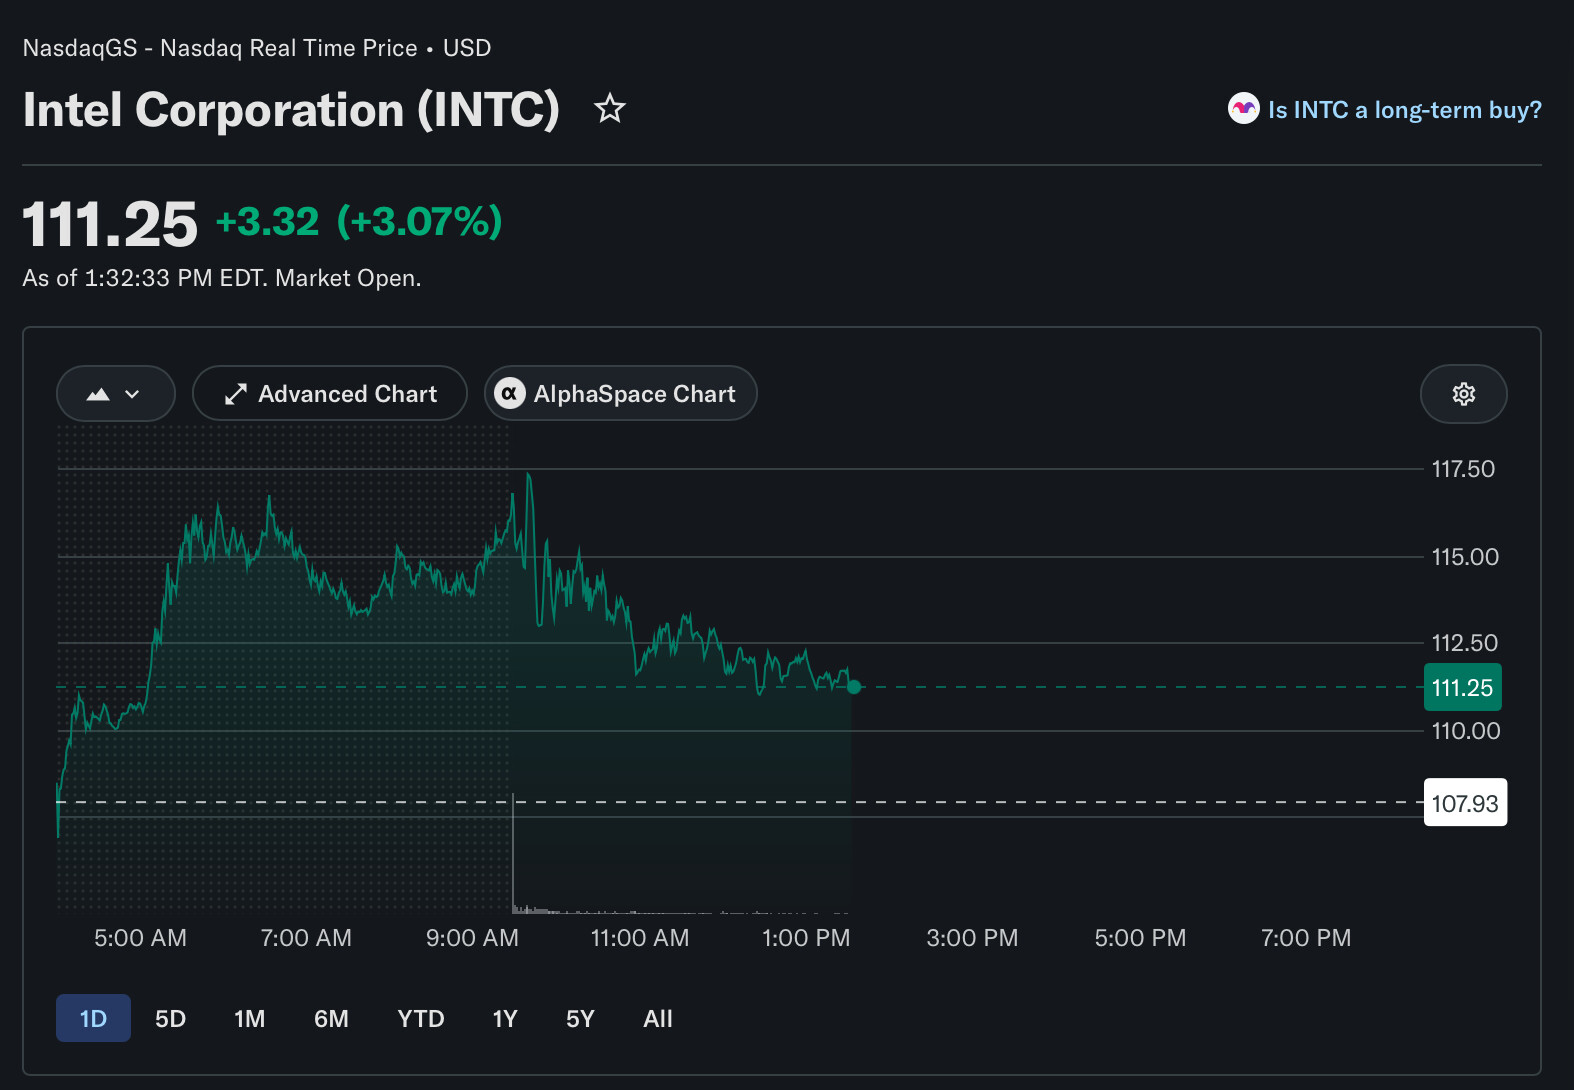1574x1090 pixels.
Task: Show the 5Y price history
Action: [x=580, y=1018]
